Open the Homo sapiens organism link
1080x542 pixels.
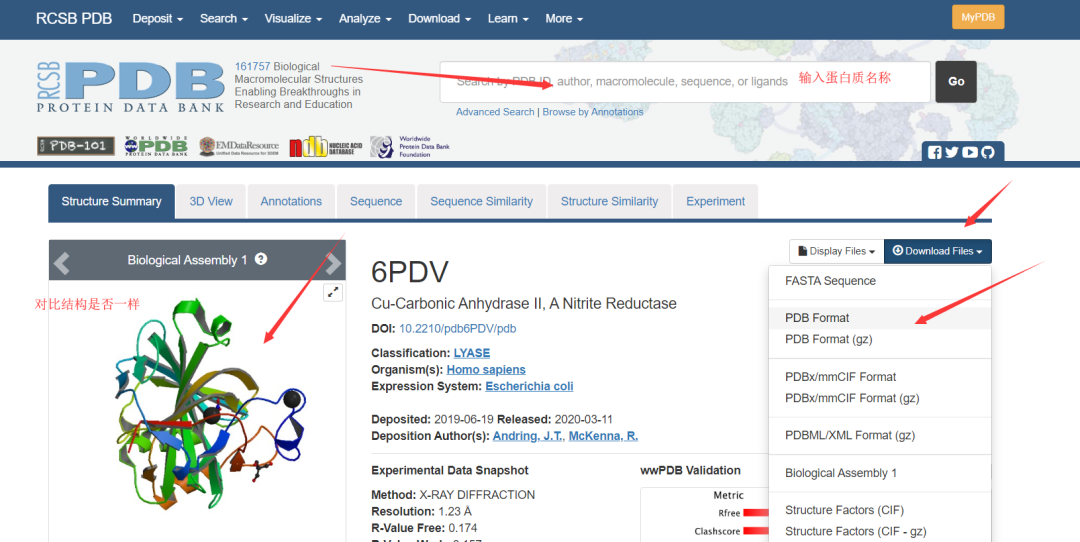point(486,370)
